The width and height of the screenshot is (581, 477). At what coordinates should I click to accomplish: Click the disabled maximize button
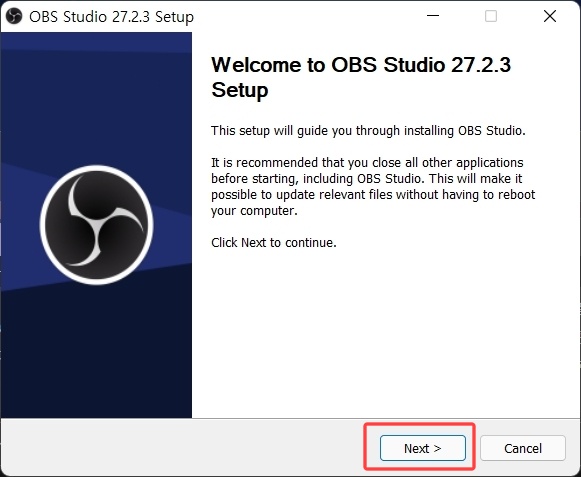491,16
